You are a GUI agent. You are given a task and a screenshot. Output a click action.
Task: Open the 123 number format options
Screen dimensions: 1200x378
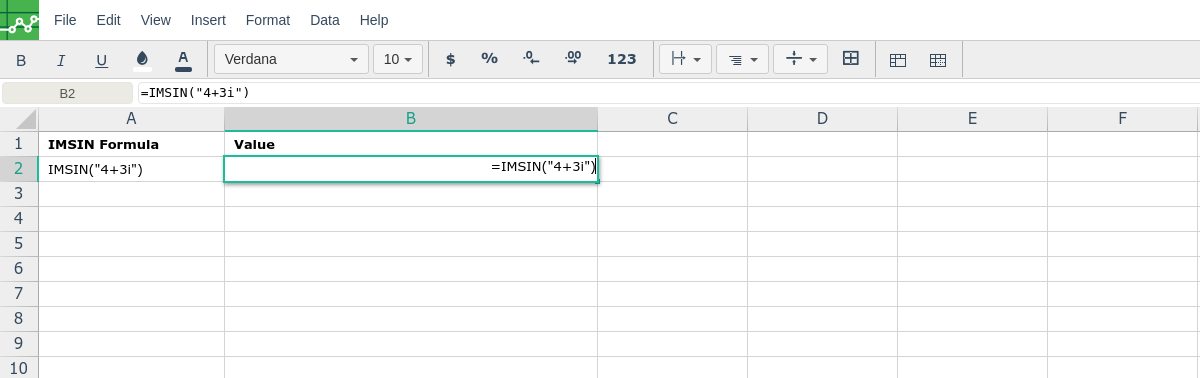point(622,59)
